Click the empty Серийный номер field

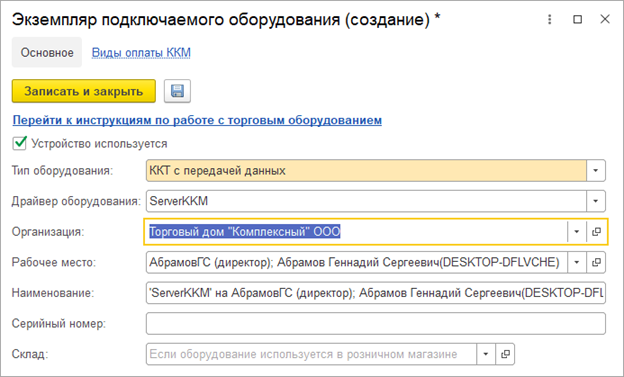(x=376, y=323)
